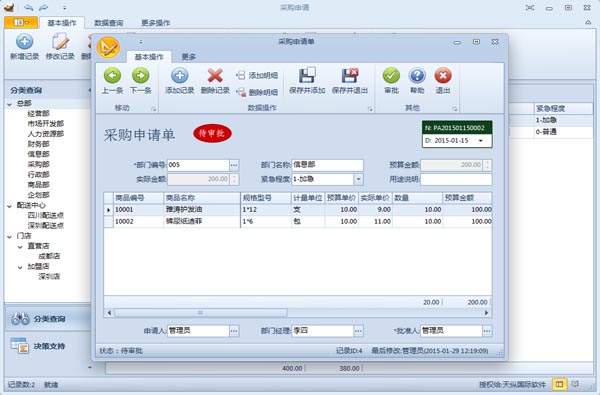Click right scroll arrow of detail grid
The image size is (600, 395).
[x=486, y=313]
